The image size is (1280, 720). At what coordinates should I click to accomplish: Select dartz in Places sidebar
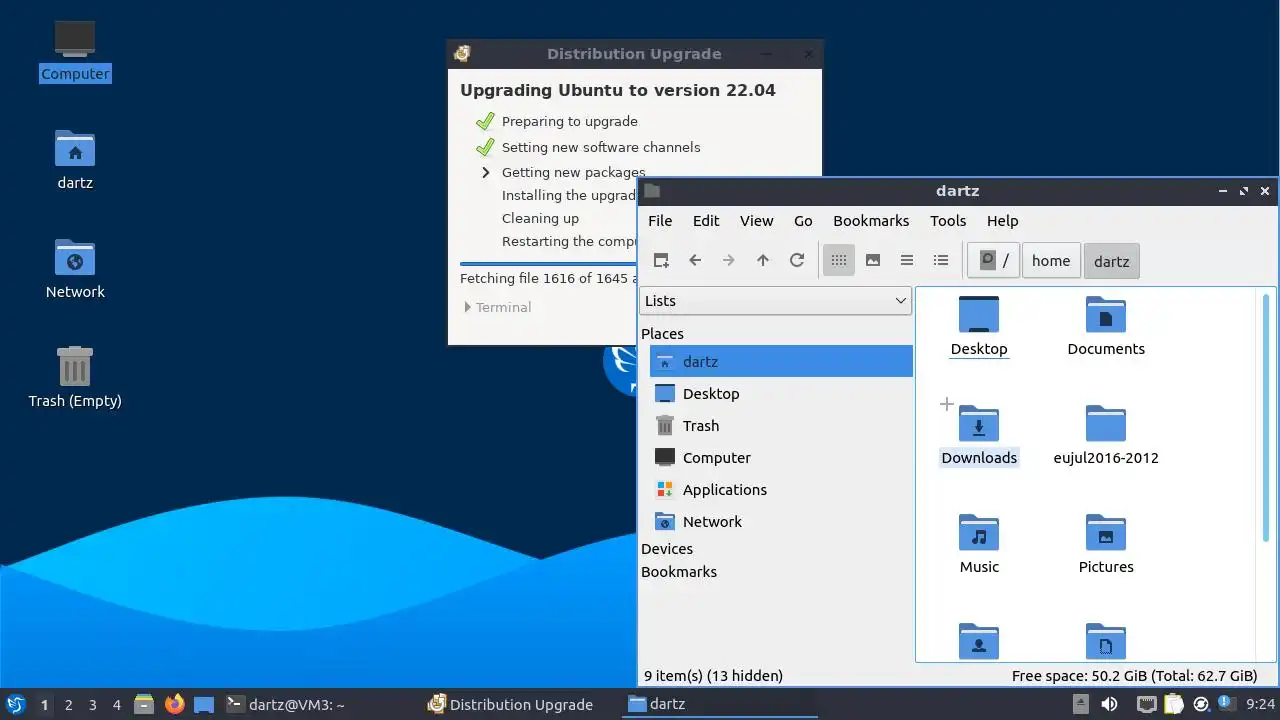[x=781, y=362]
